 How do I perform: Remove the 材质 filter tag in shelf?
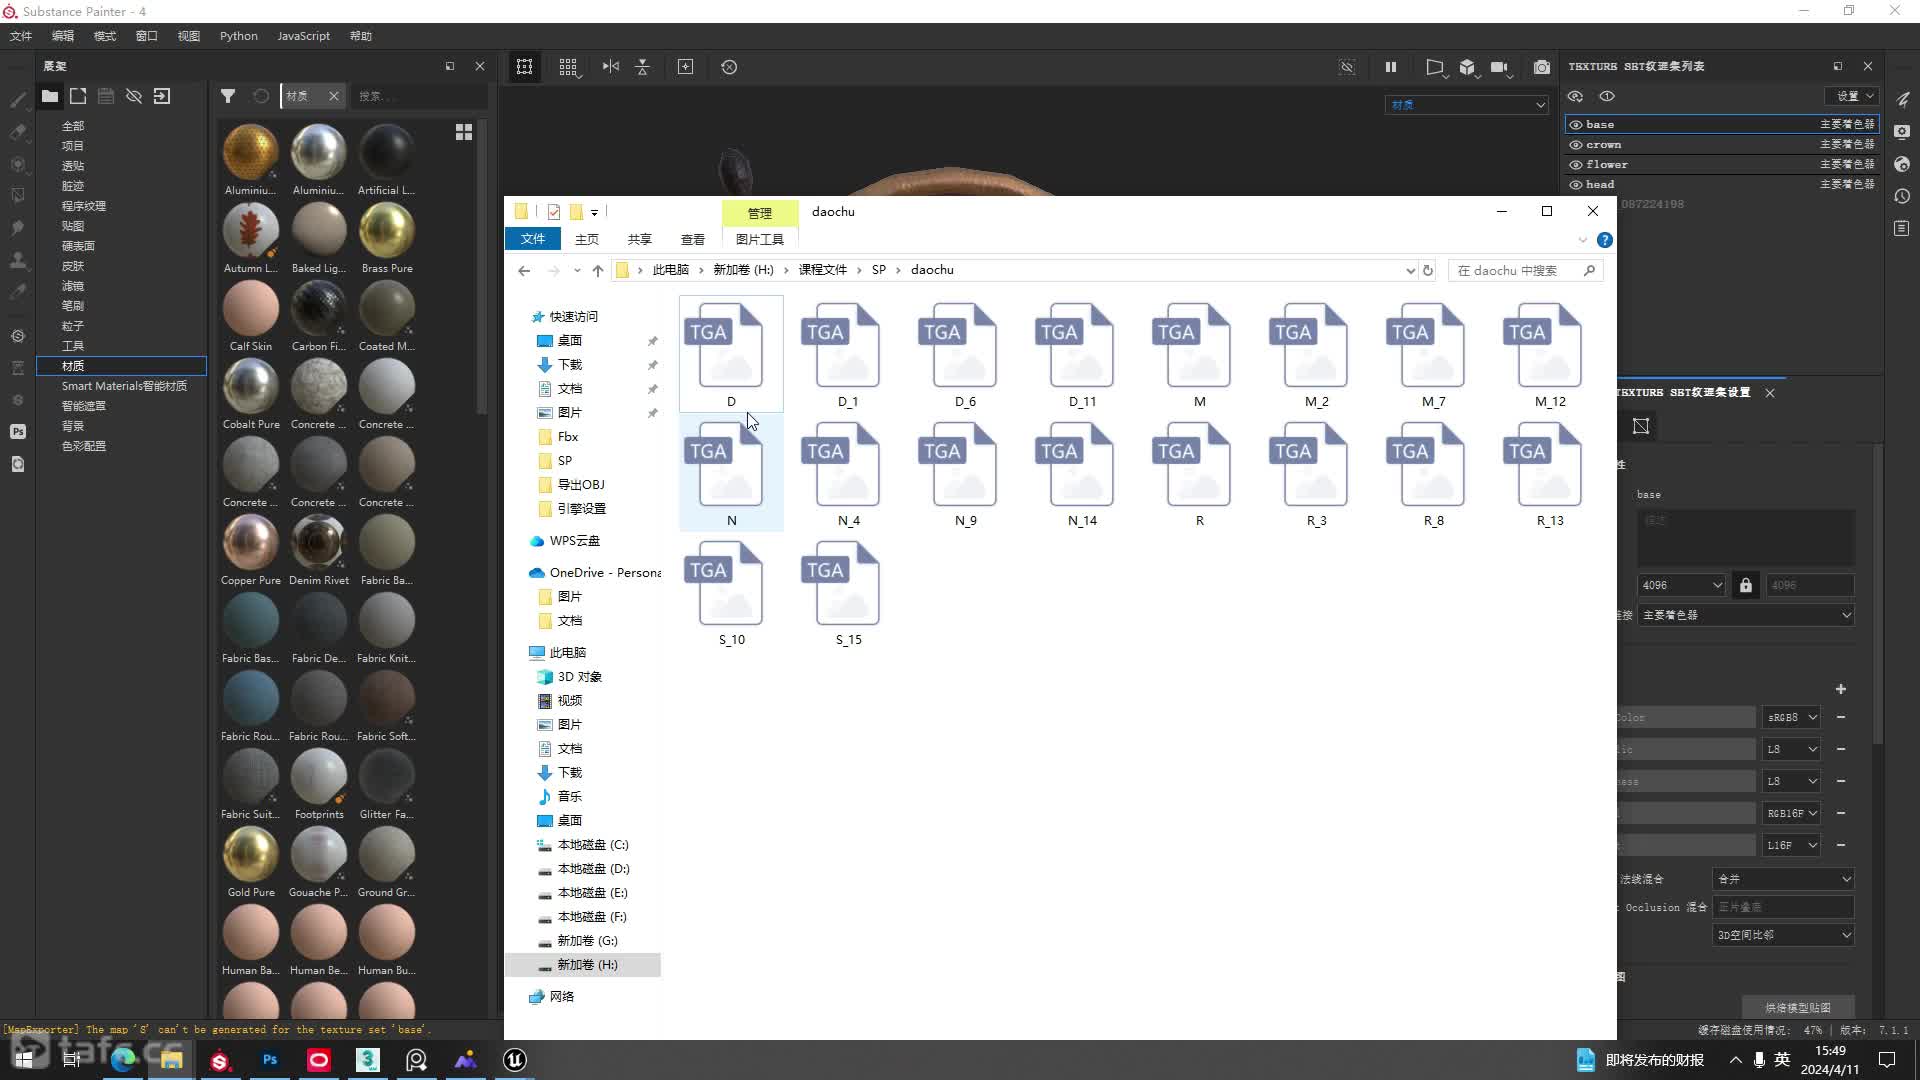pyautogui.click(x=334, y=96)
